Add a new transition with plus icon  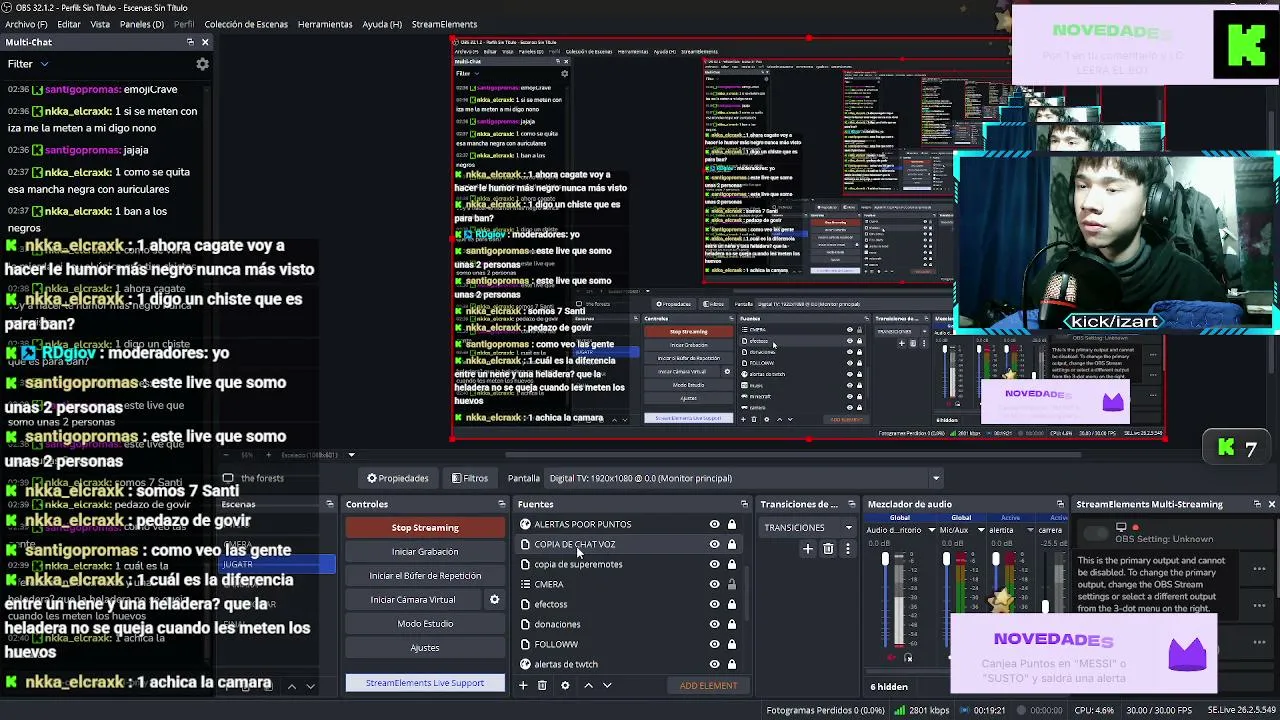(808, 549)
